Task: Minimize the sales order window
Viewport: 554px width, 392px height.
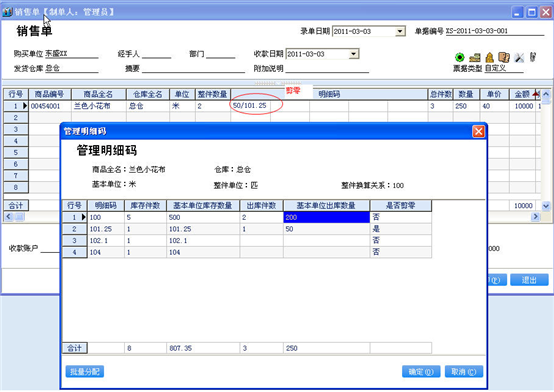Action: pyautogui.click(x=517, y=12)
